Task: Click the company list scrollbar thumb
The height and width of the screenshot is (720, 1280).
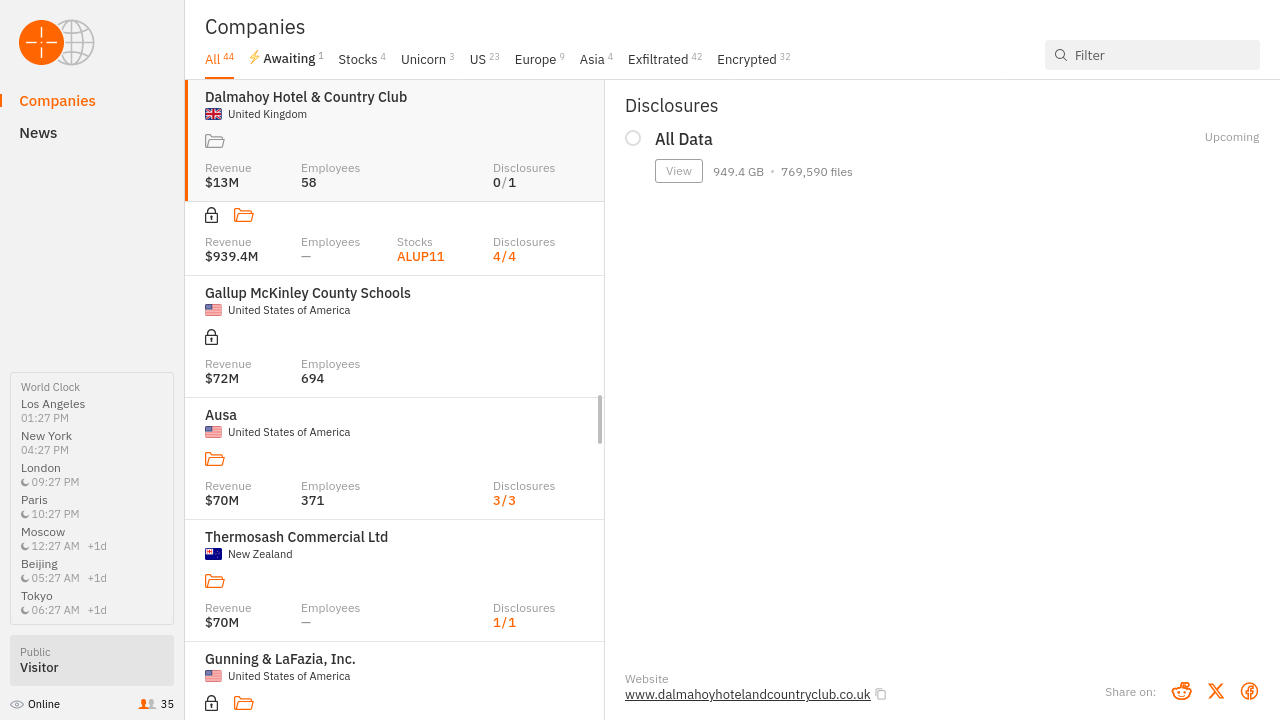Action: click(600, 419)
